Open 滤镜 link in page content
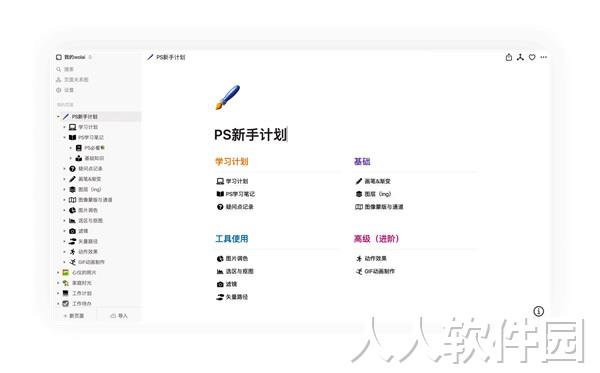Screen dimensions: 600x373 pyautogui.click(x=227, y=284)
